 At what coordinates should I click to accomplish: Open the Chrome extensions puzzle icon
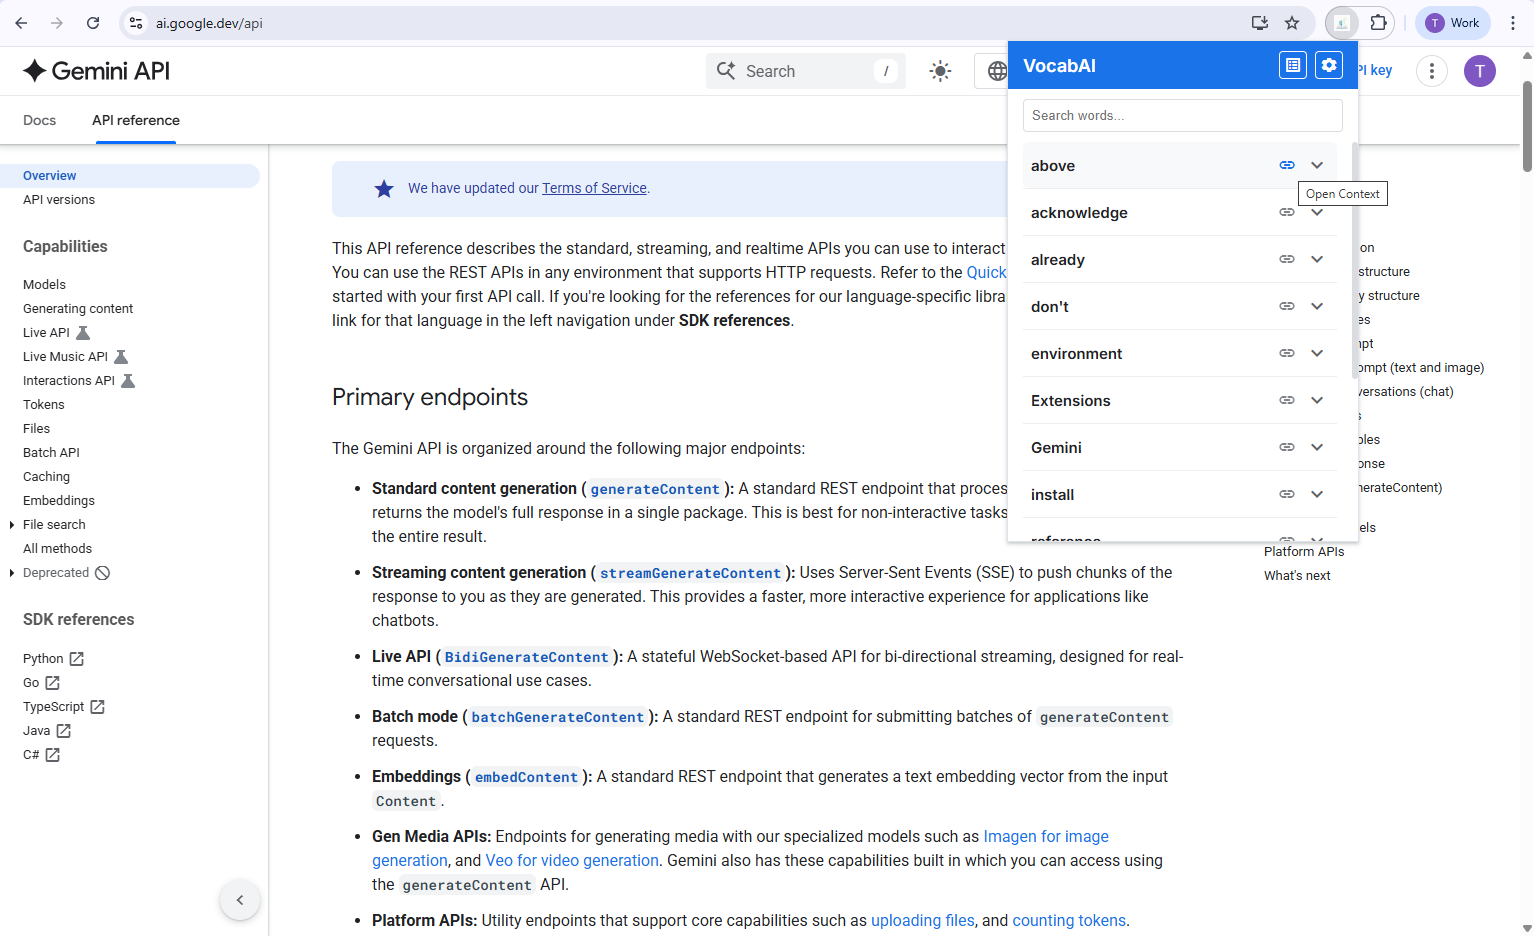(1380, 22)
